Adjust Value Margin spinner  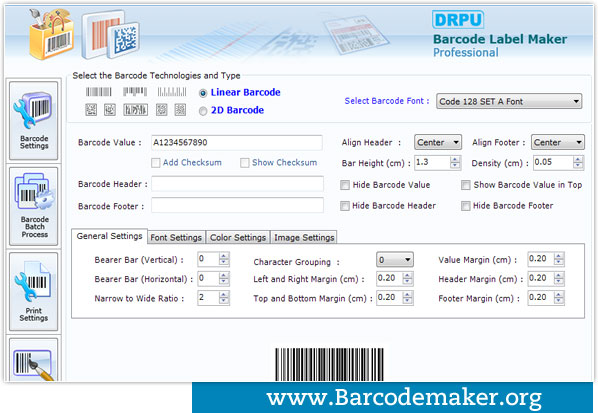pos(559,259)
